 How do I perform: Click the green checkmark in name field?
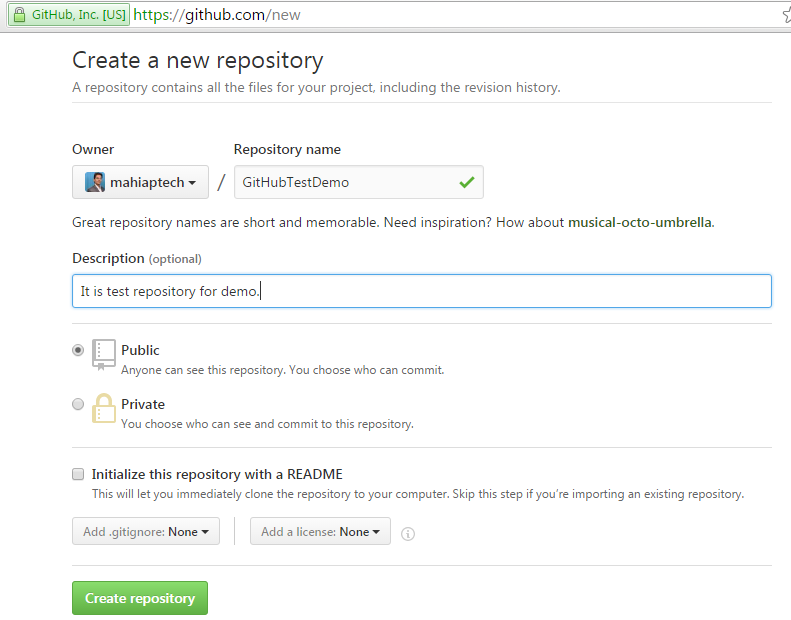click(467, 182)
